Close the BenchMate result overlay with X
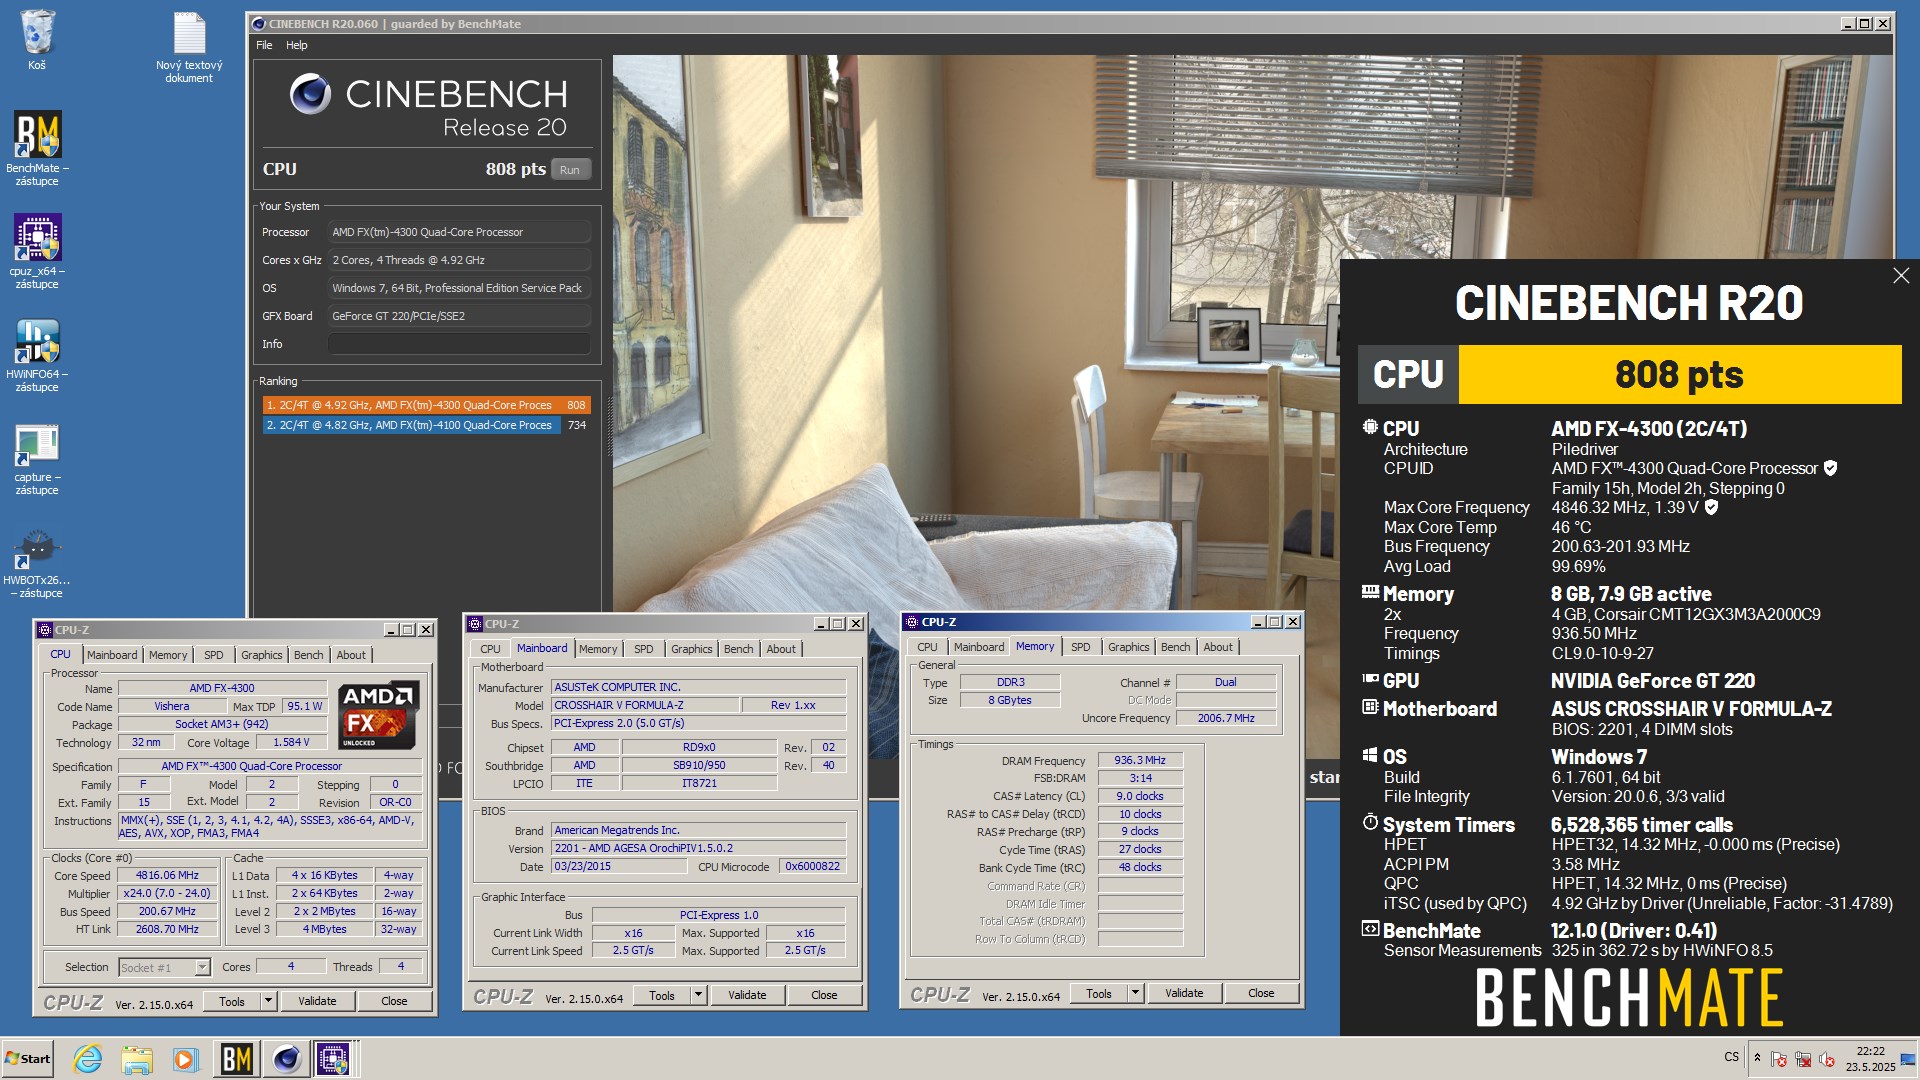1920x1080 pixels. (1900, 276)
